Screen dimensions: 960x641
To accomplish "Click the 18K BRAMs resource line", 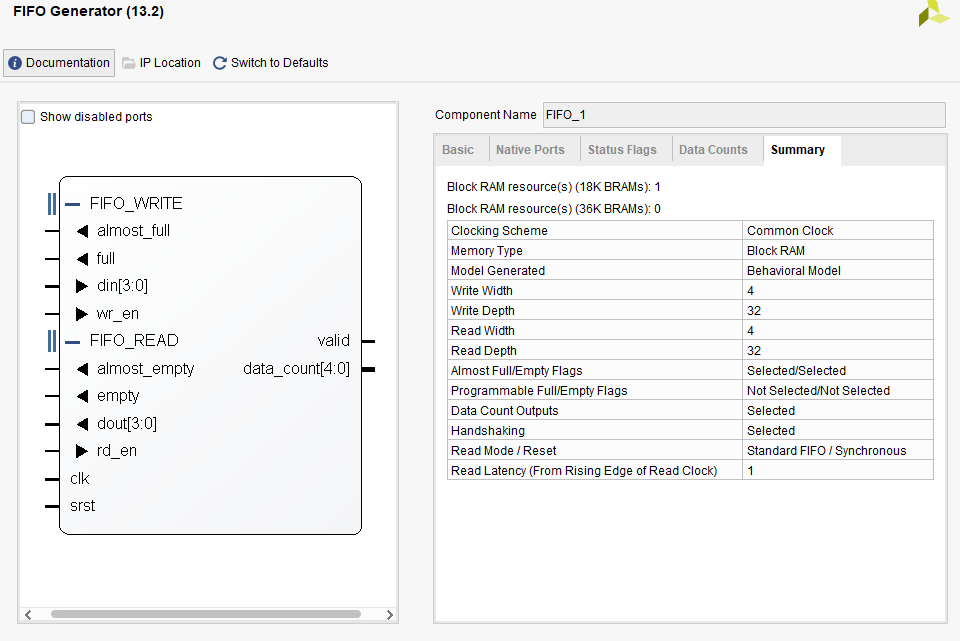I will (x=553, y=187).
